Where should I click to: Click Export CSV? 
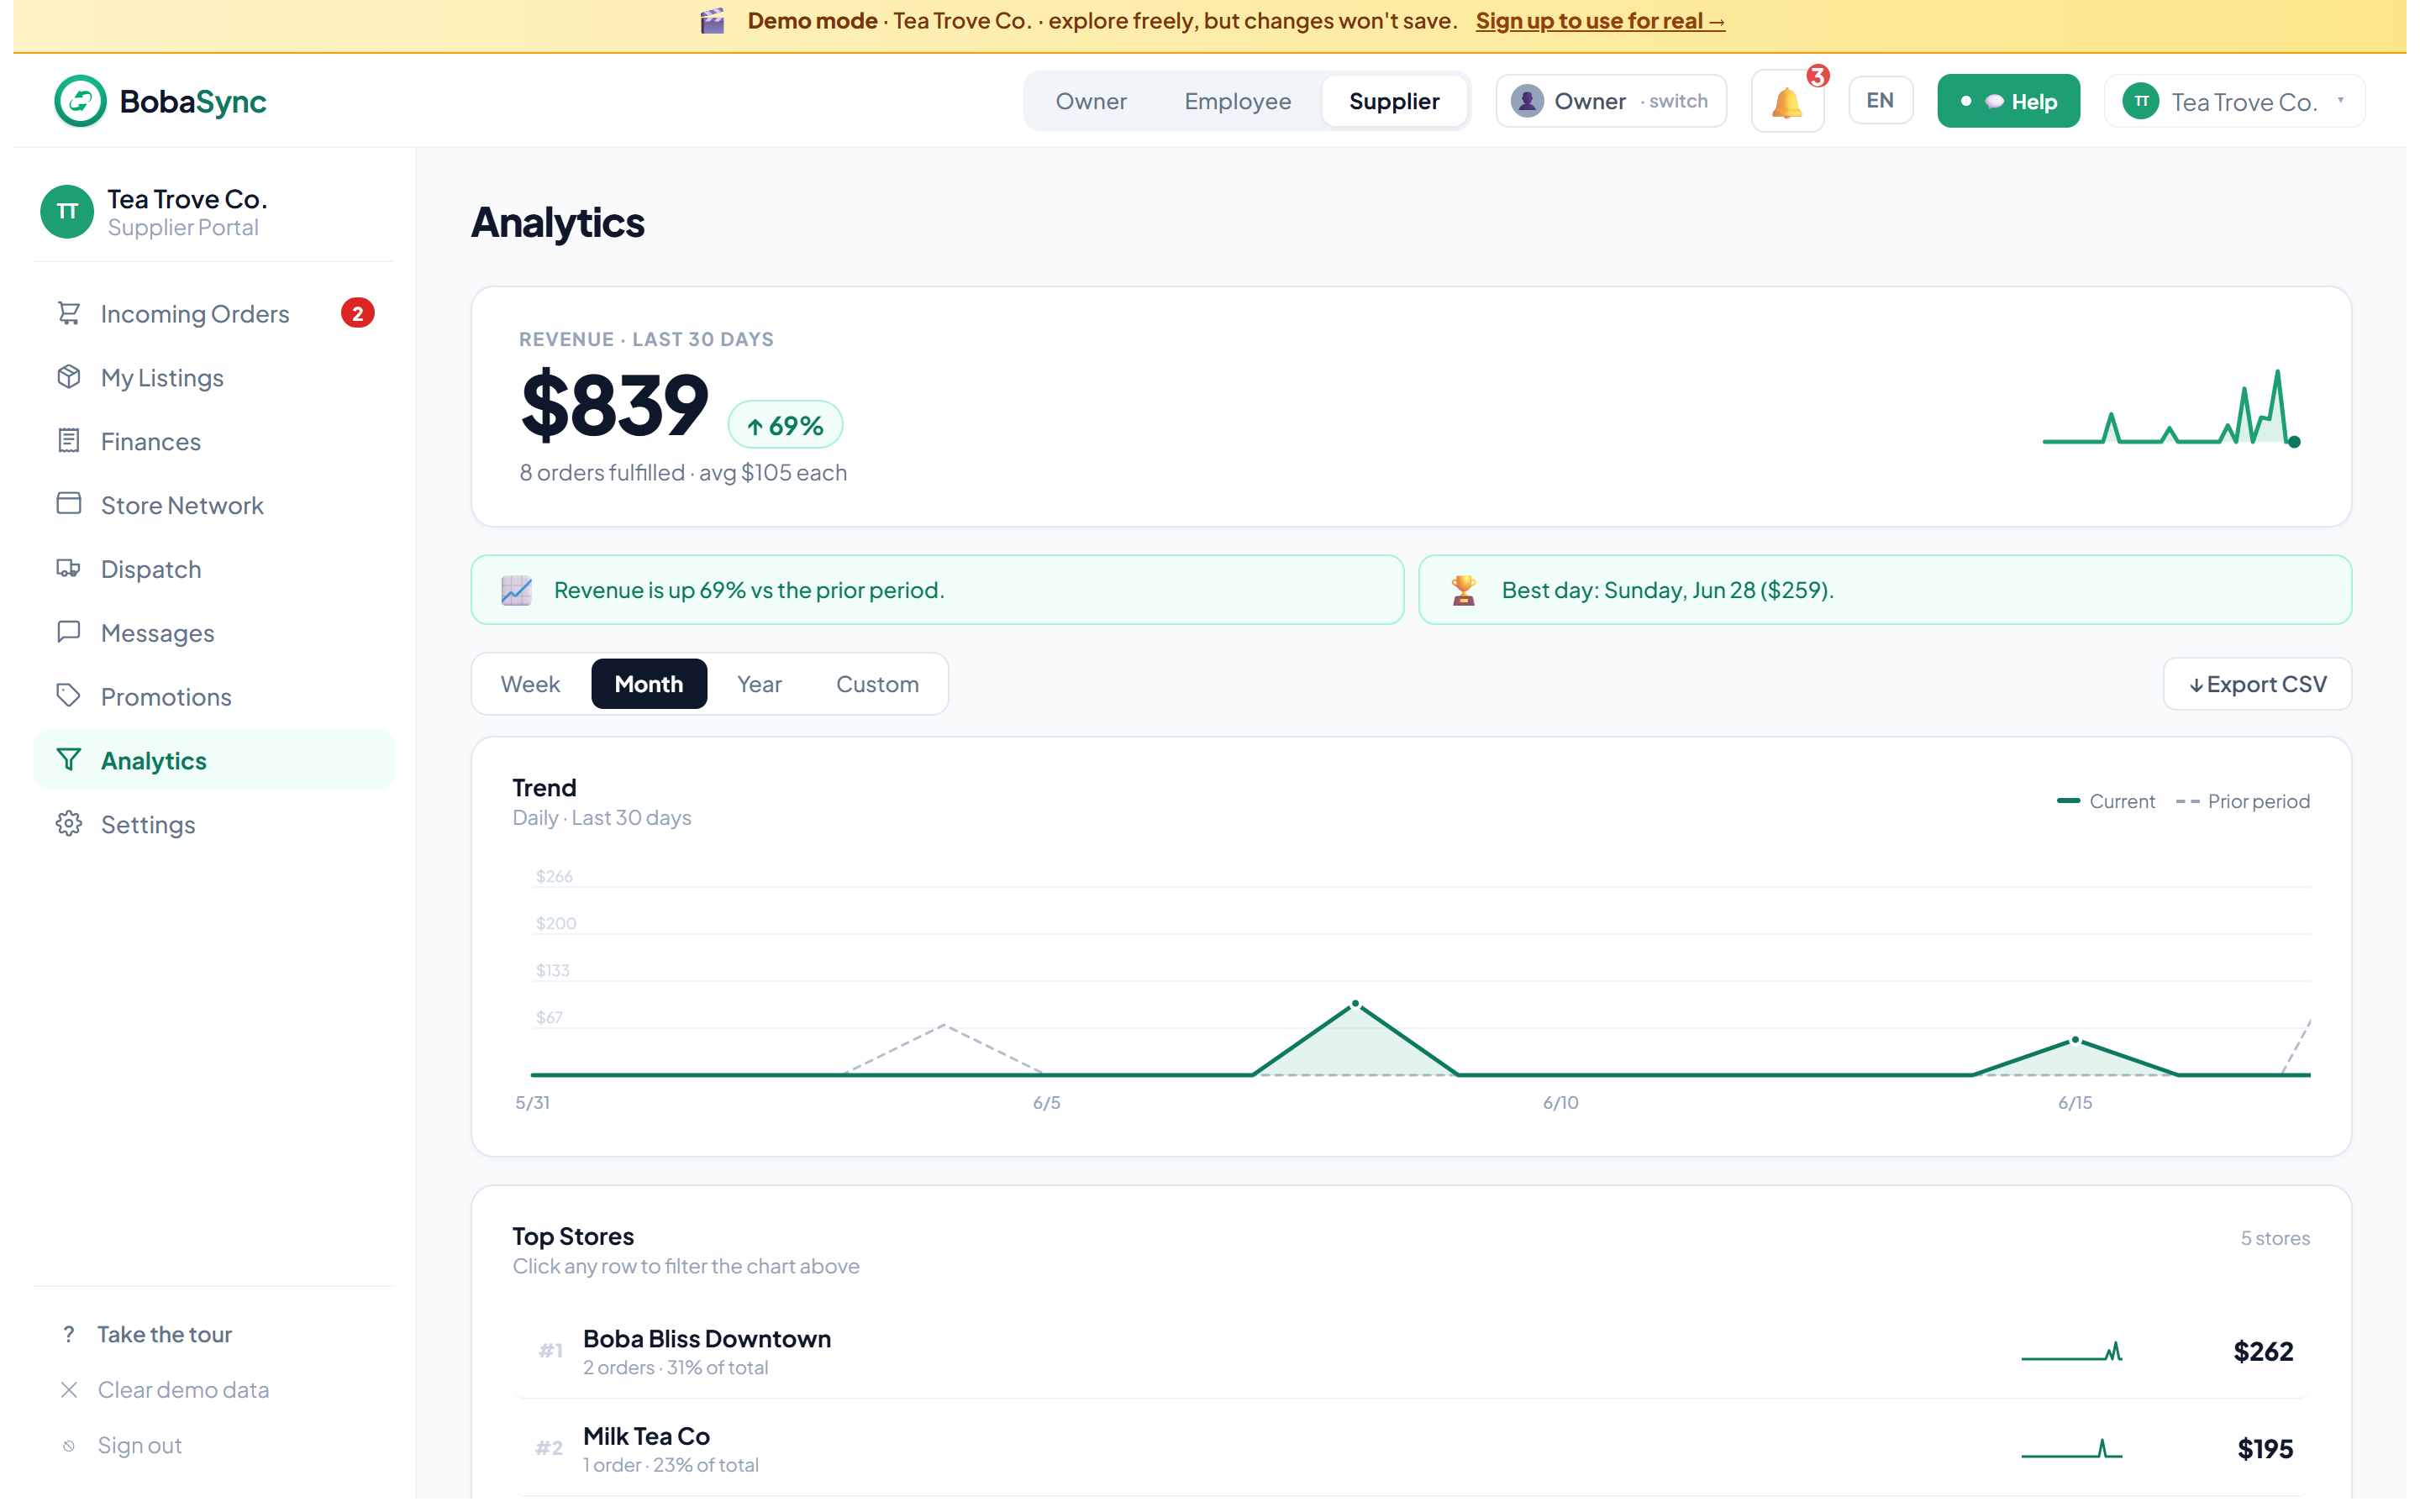2257,684
